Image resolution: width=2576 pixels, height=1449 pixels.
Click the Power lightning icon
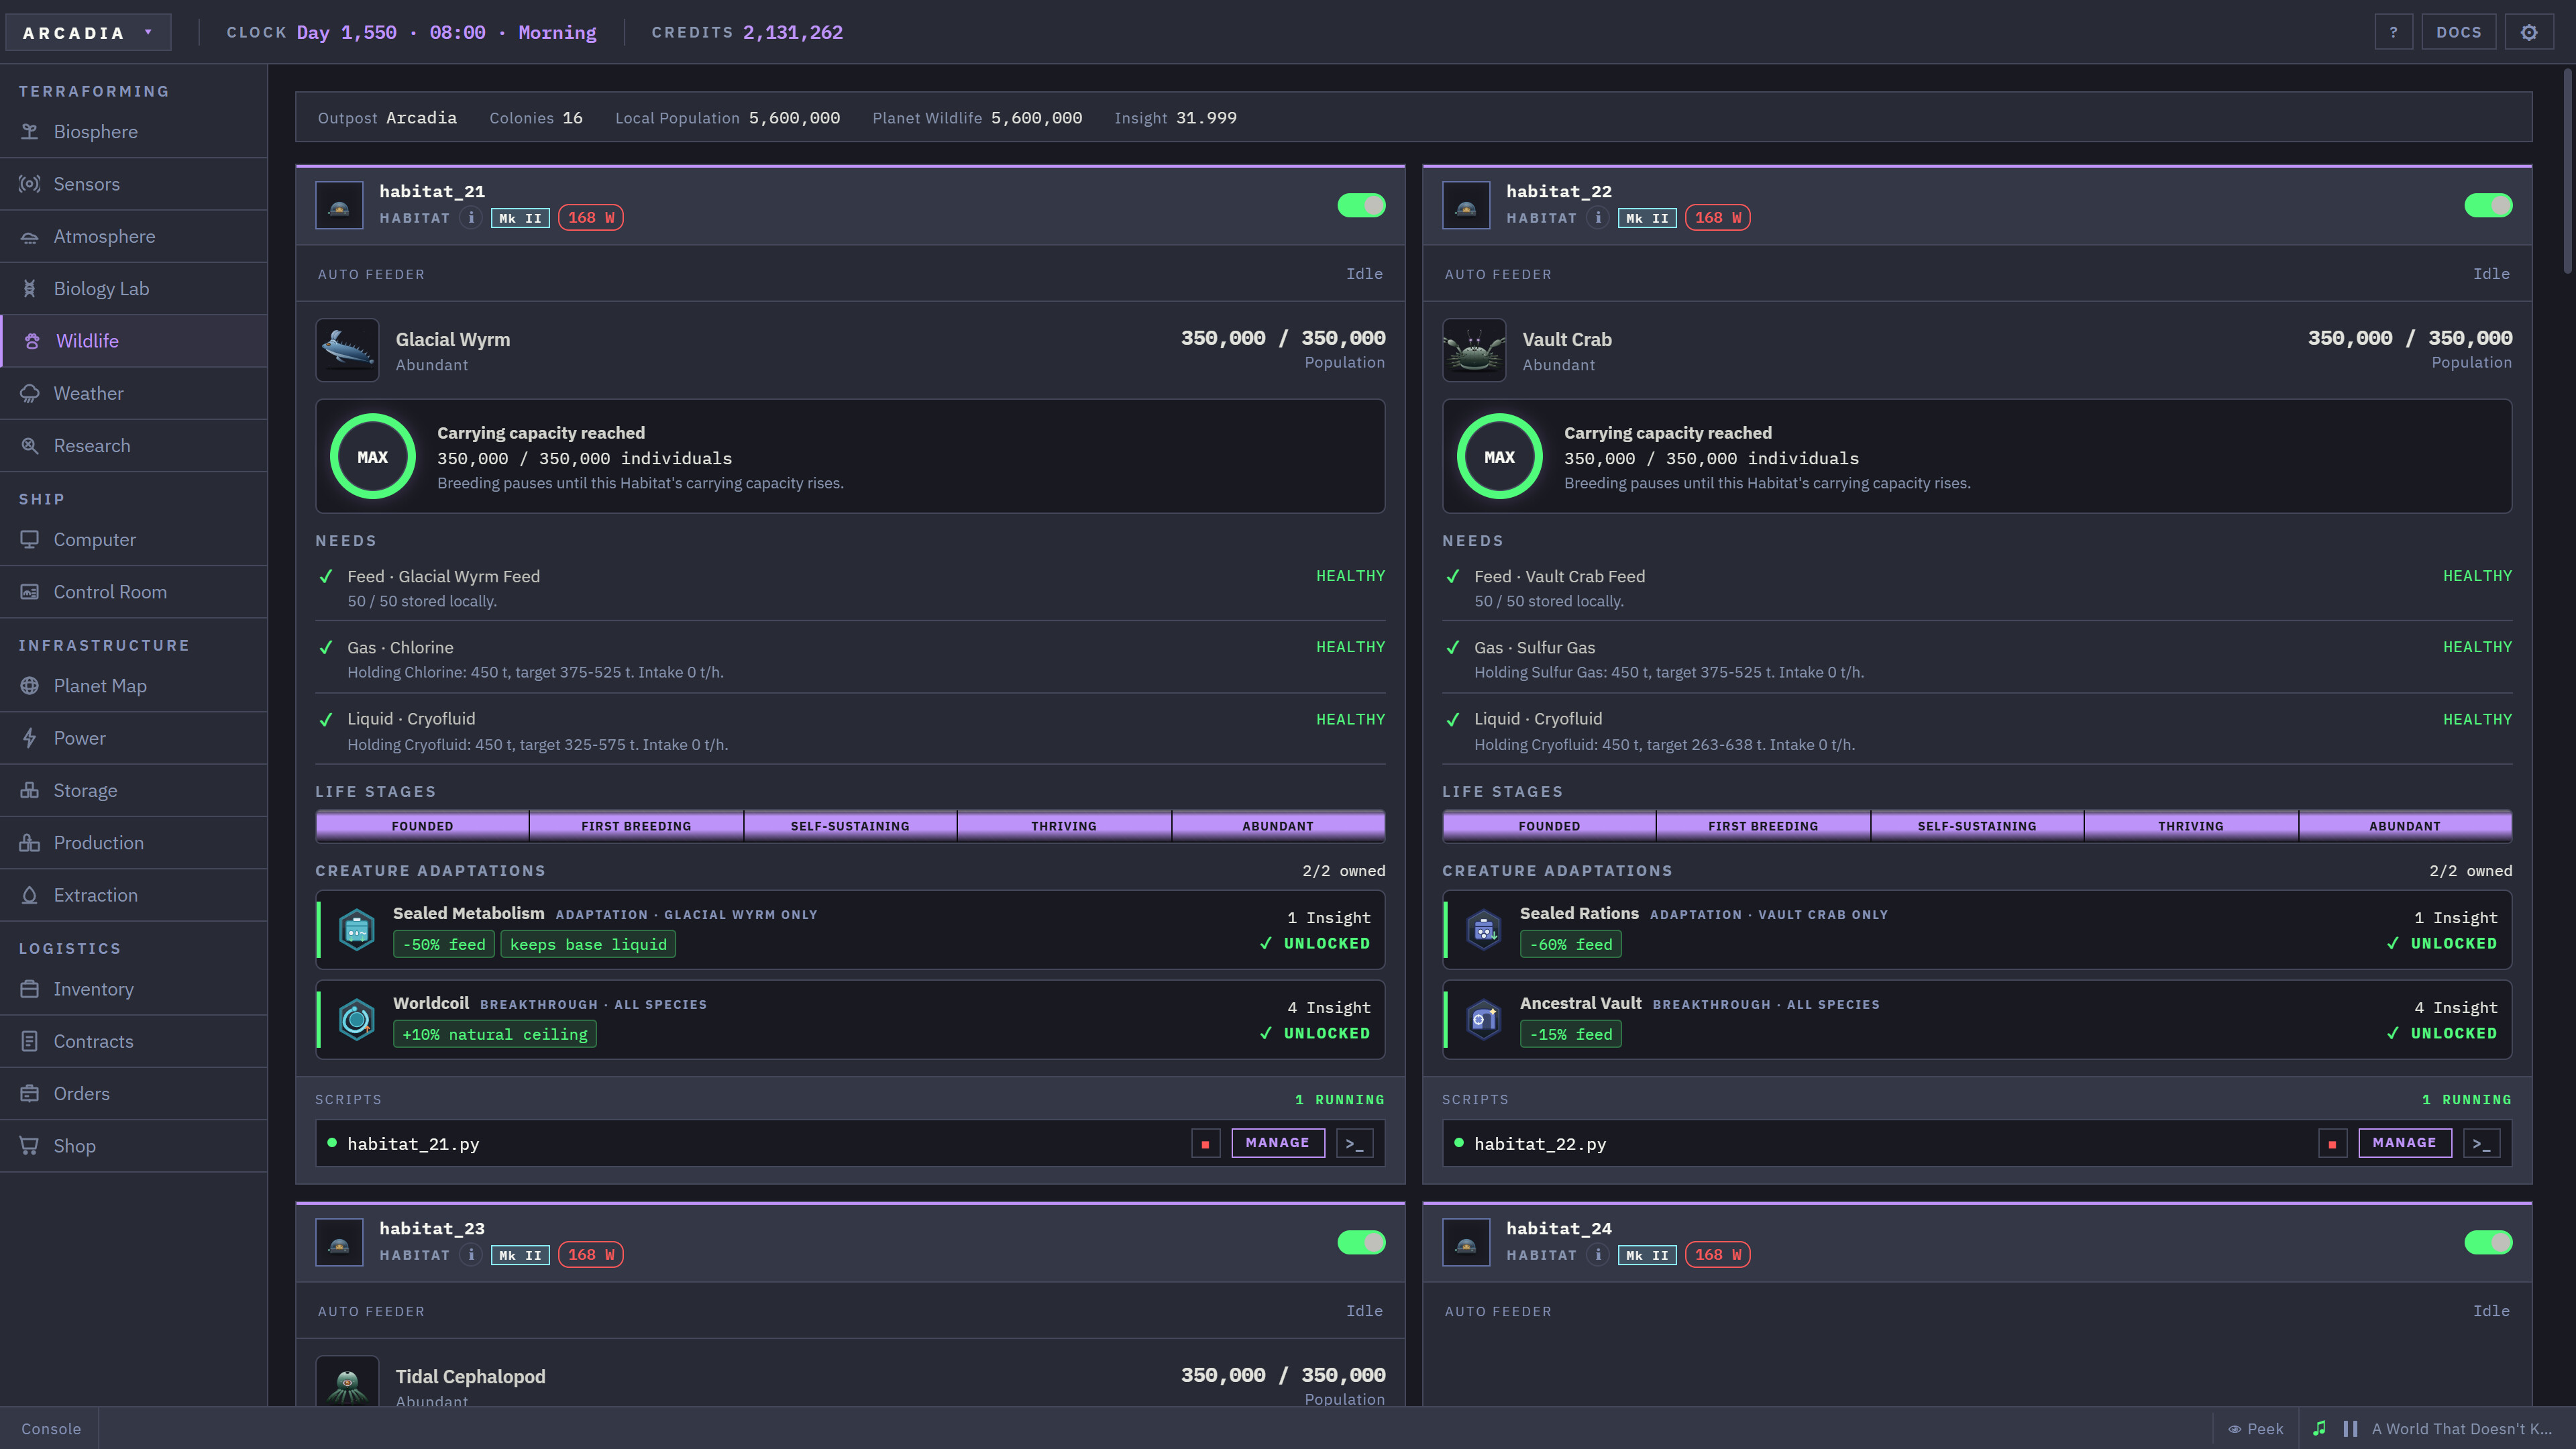[30, 738]
